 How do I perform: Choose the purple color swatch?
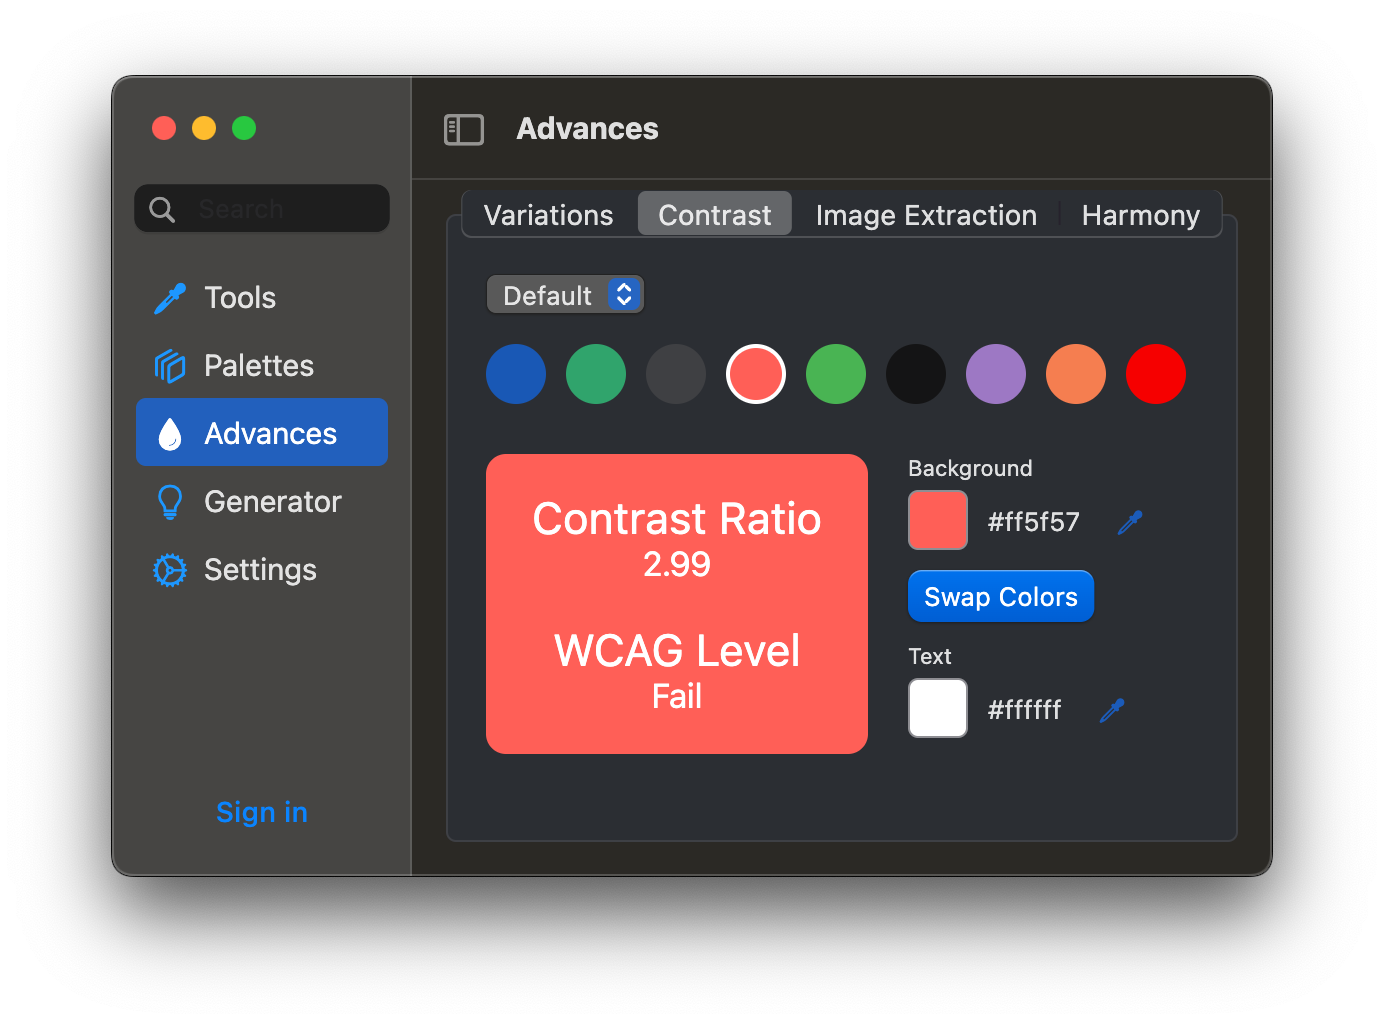click(996, 374)
